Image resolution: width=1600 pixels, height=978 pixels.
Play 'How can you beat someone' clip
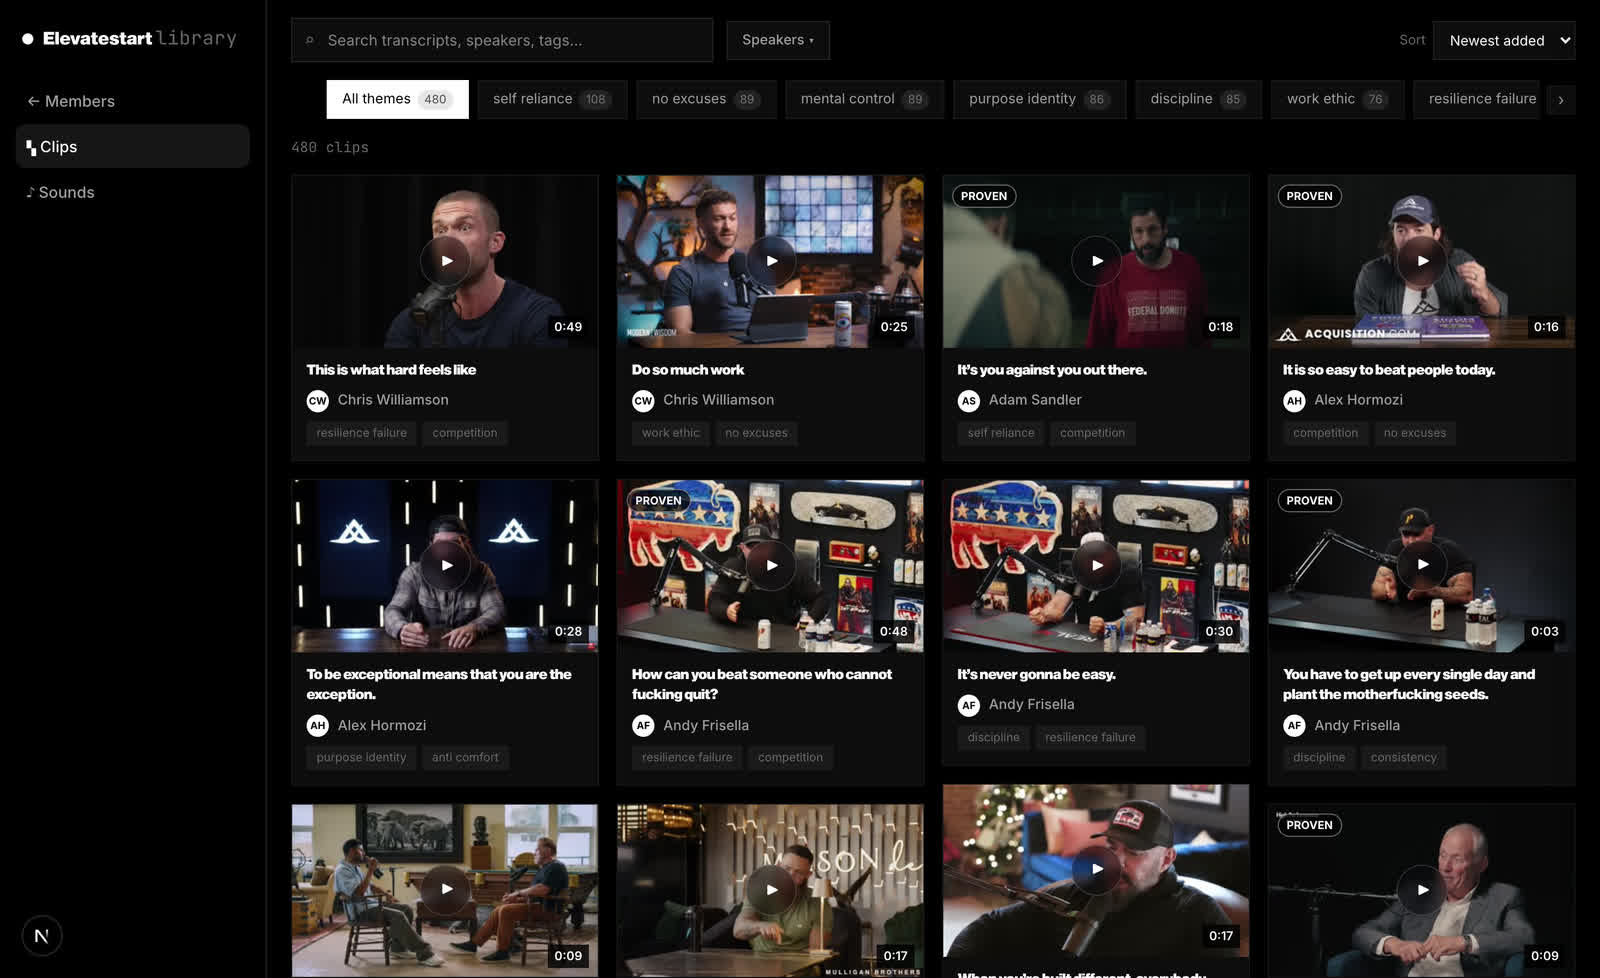[771, 565]
